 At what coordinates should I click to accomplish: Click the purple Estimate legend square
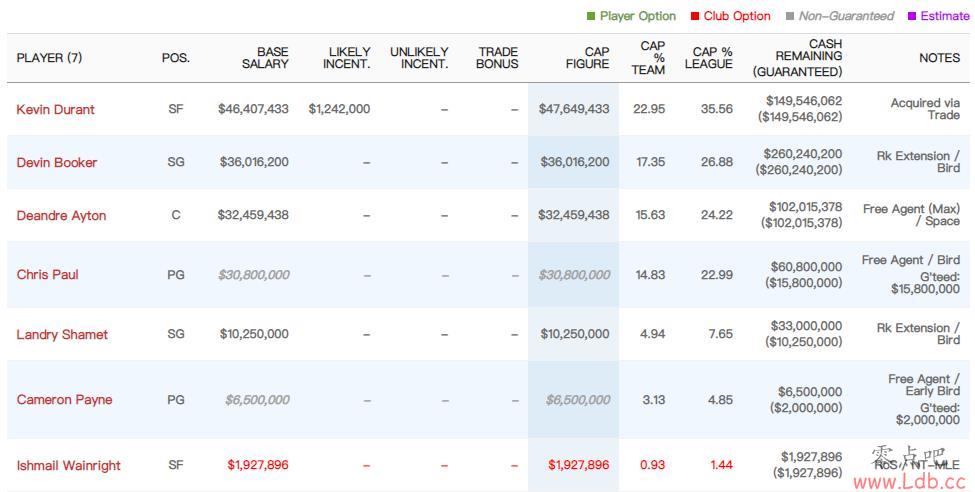point(912,17)
